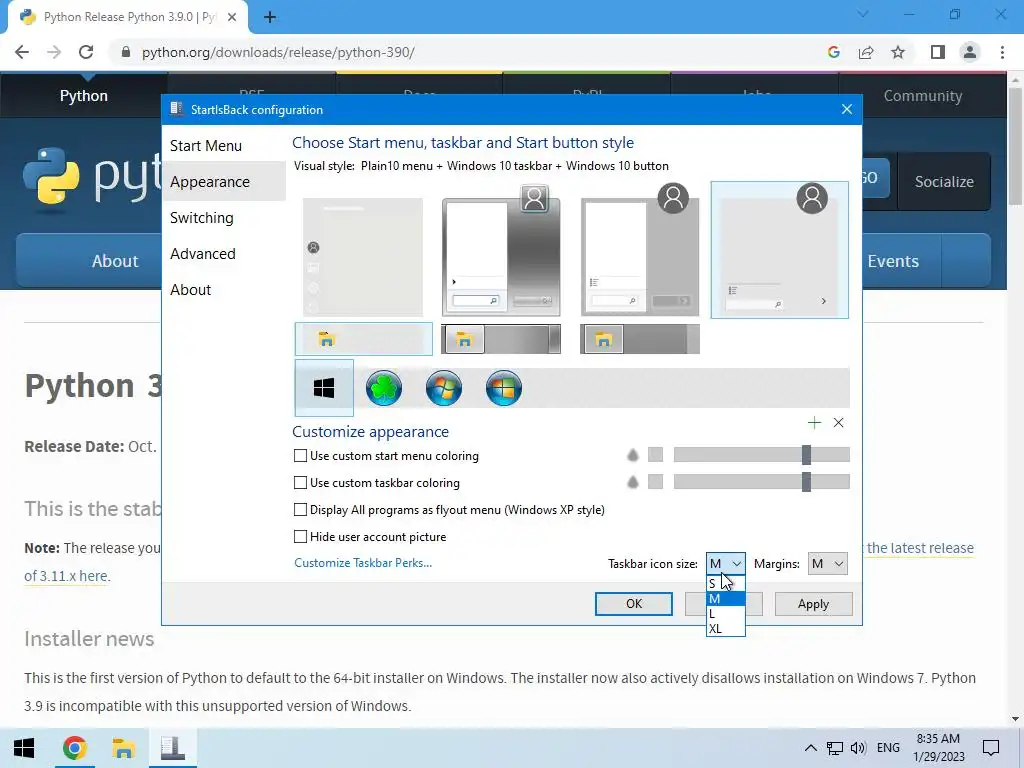
Task: Open the Socialize button on python.org
Action: [x=944, y=182]
